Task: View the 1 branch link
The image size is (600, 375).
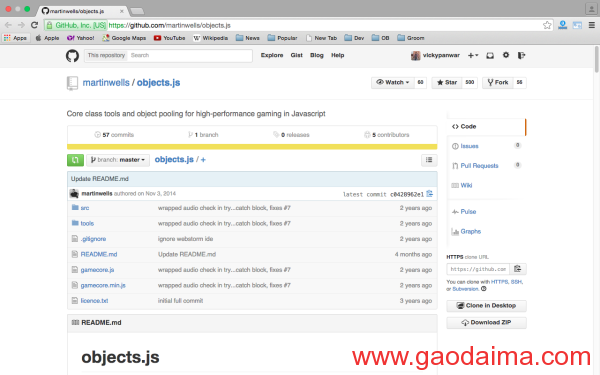Action: 203,135
